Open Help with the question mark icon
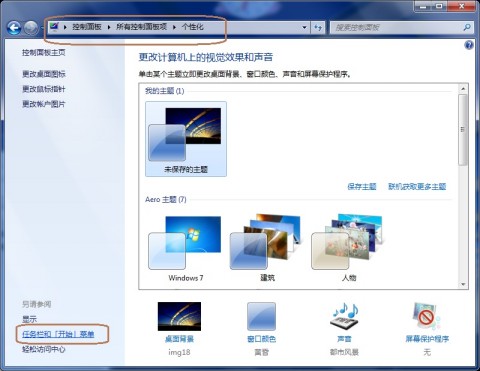 point(469,45)
